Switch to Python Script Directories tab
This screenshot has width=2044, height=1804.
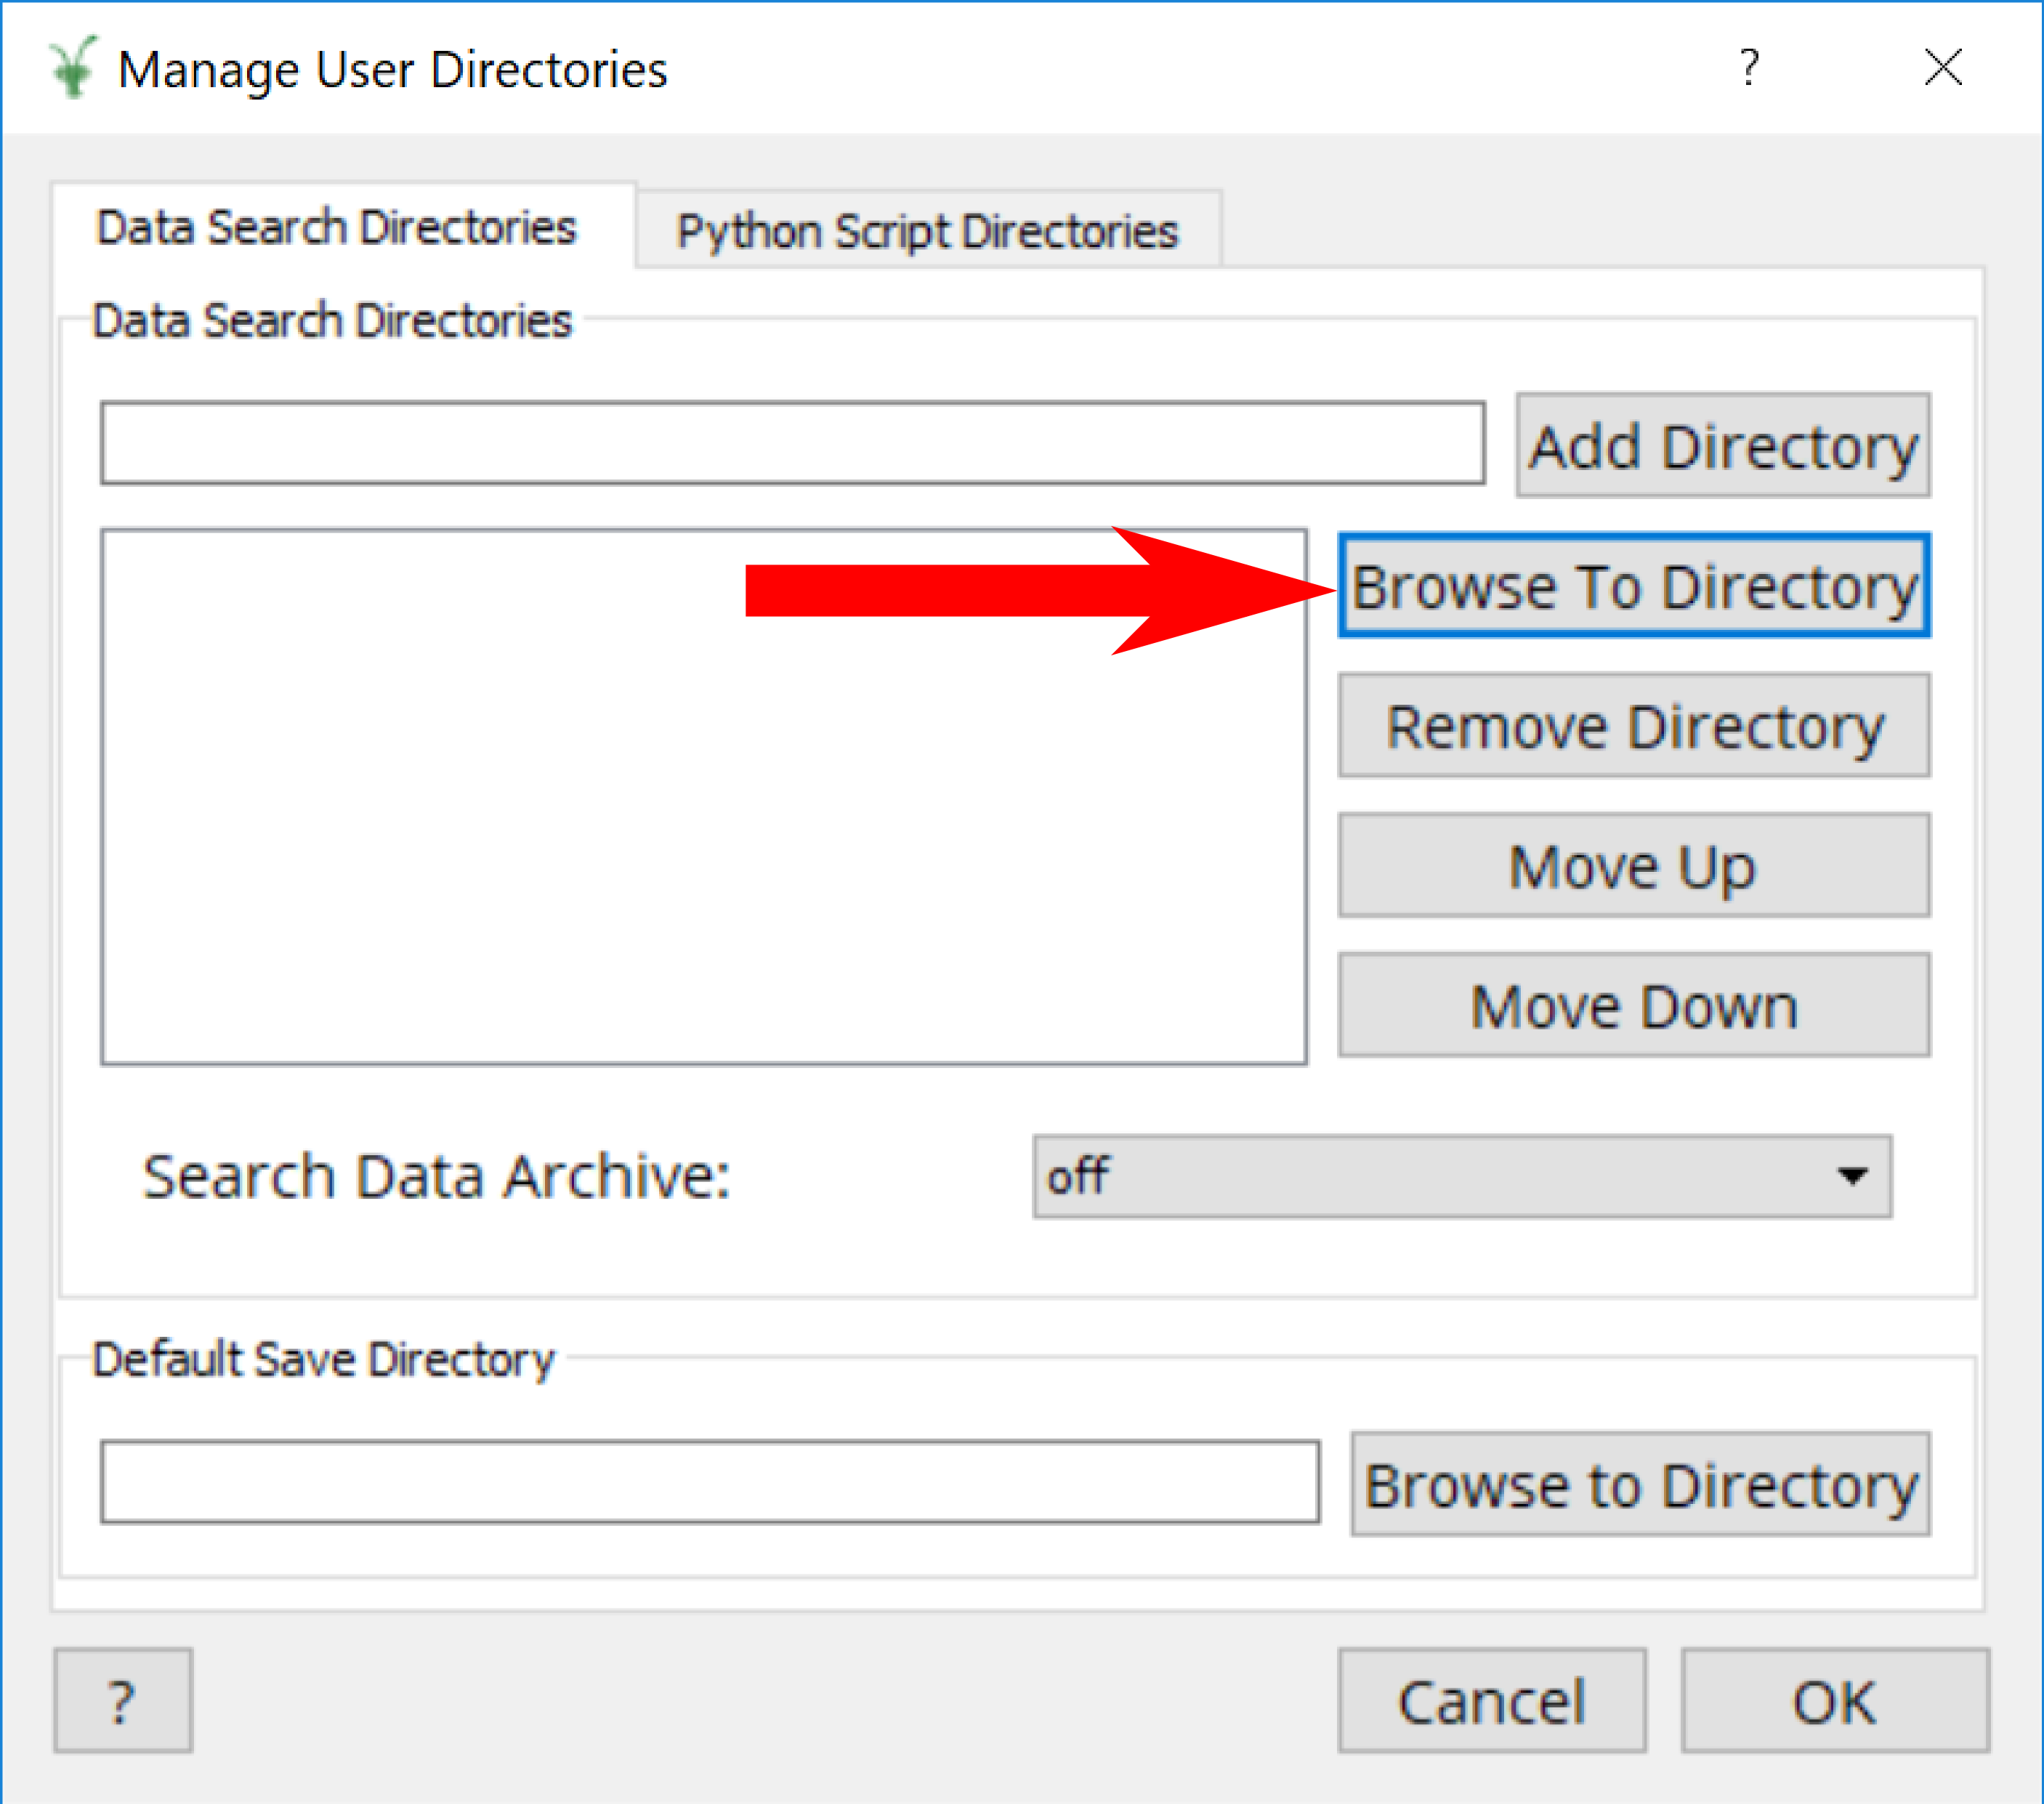point(927,231)
